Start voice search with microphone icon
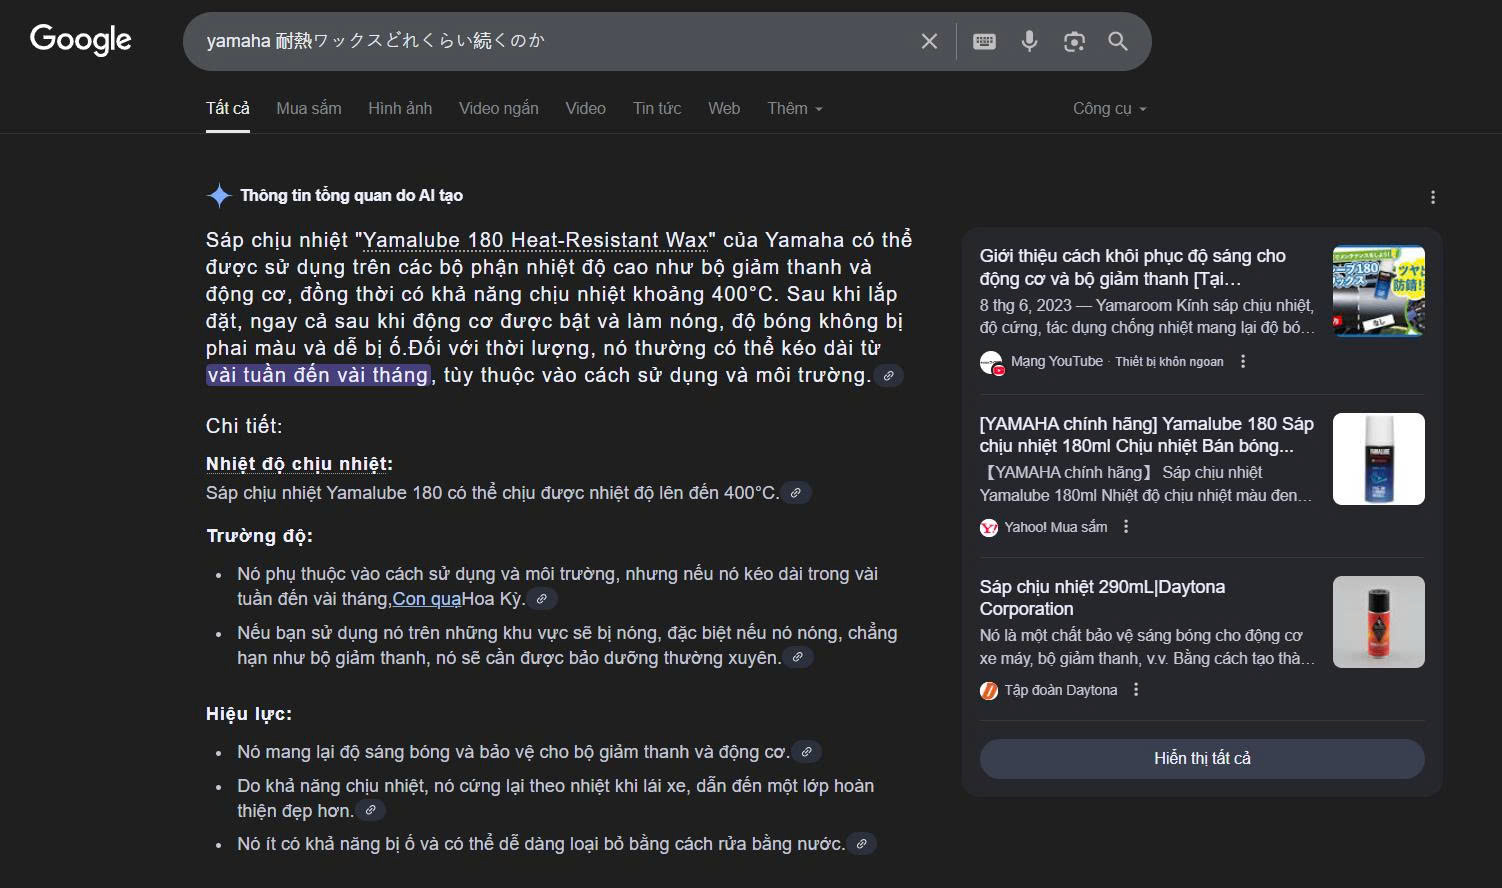Screen dimensions: 1502x888 (x=1029, y=41)
